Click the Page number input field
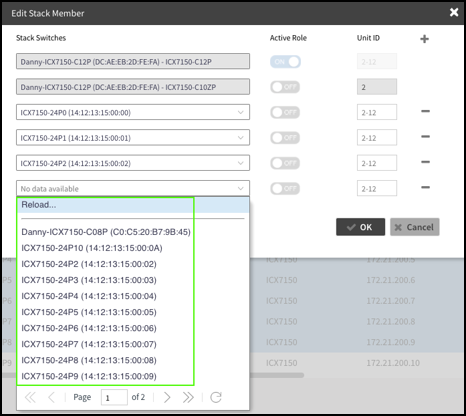The image size is (466, 416). tap(114, 397)
